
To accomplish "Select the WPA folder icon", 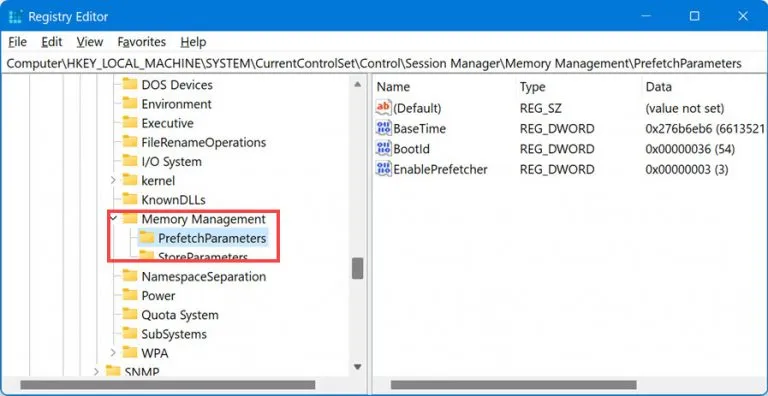I will click(x=130, y=353).
